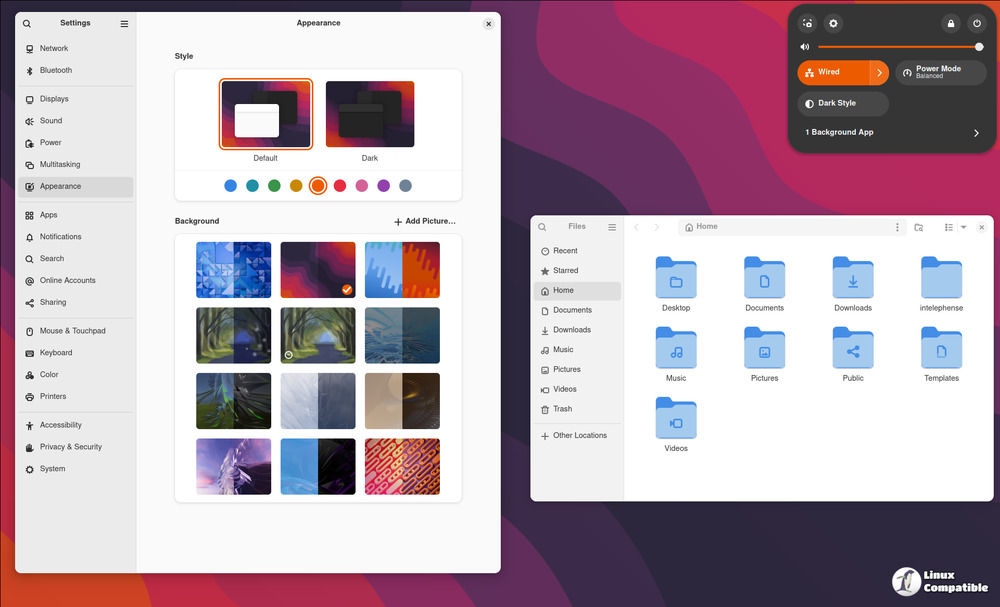1000x607 pixels.
Task: Open the Settings hamburger menu
Action: 124,23
